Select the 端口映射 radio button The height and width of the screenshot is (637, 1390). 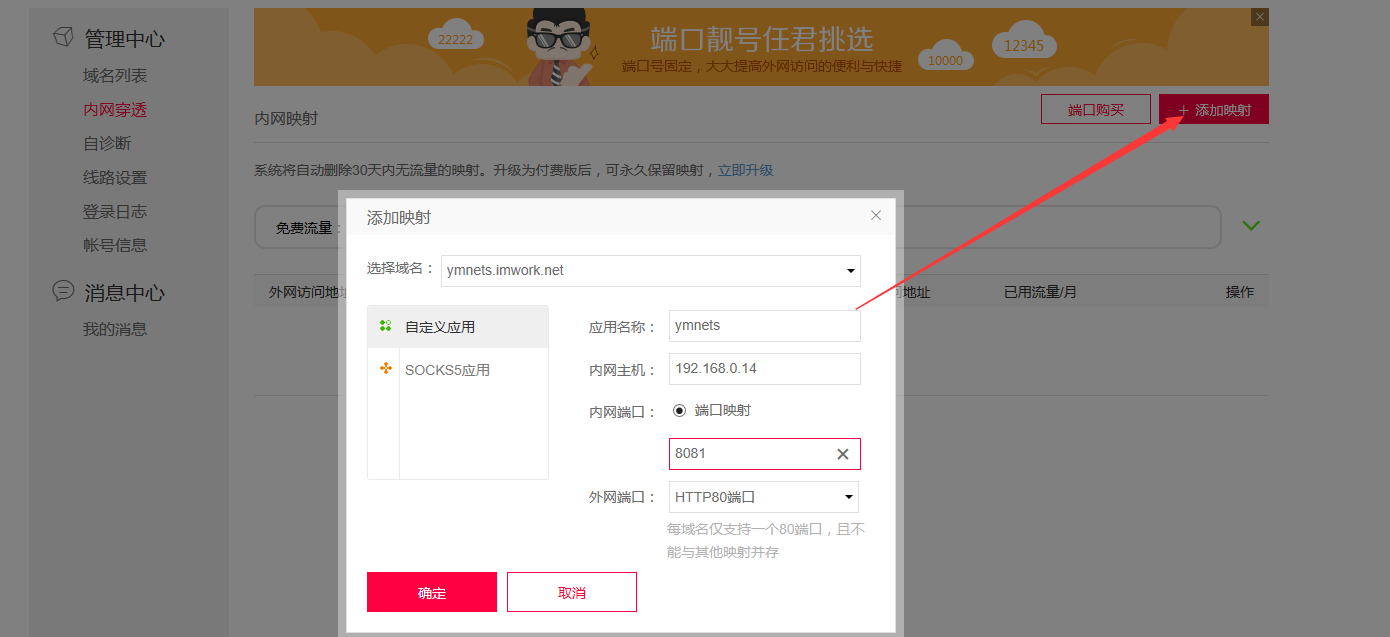click(680, 410)
